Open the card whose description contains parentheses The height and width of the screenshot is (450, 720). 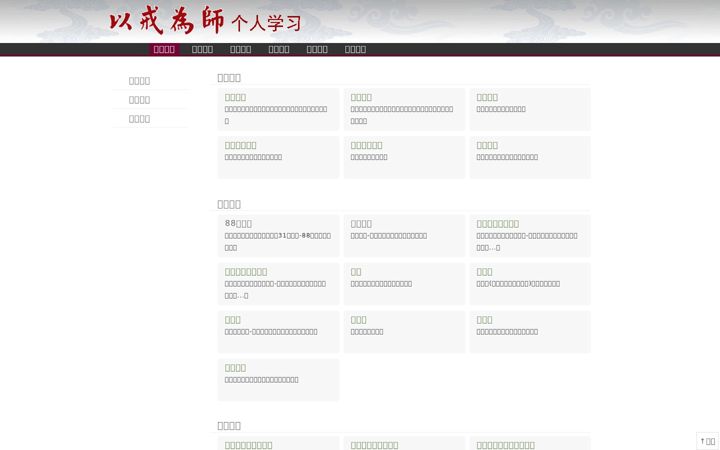[530, 284]
